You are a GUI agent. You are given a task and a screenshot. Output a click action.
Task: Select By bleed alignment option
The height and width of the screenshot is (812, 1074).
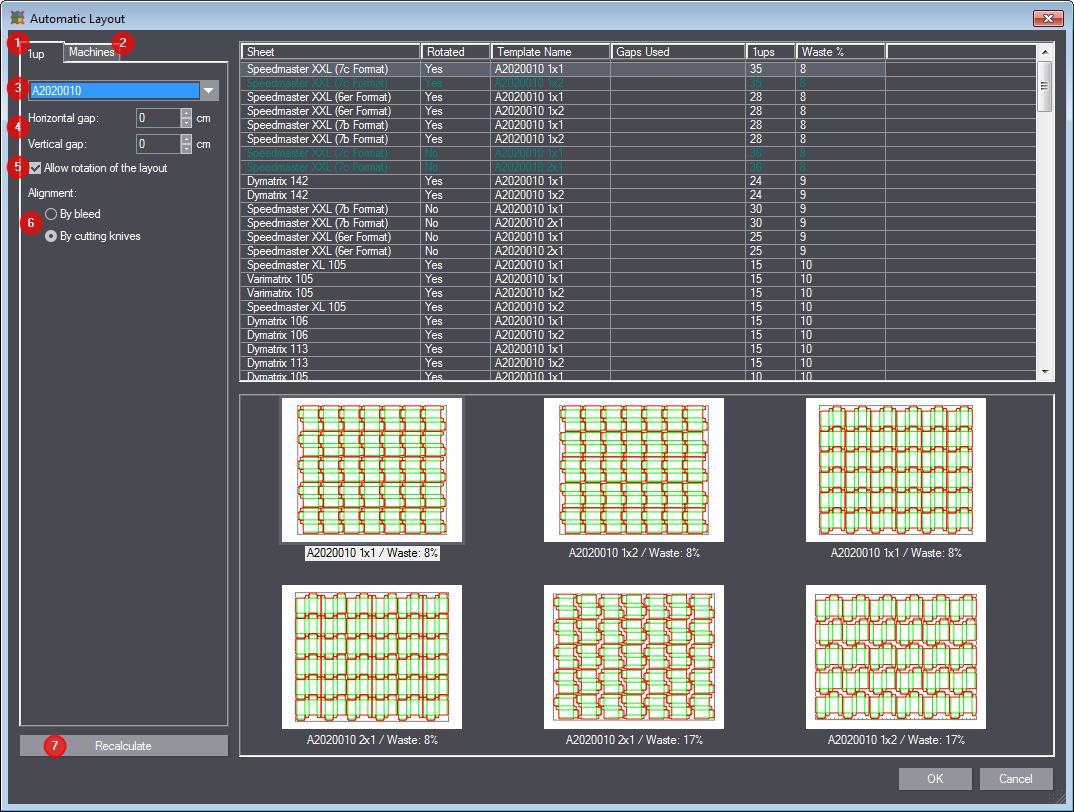[x=51, y=214]
